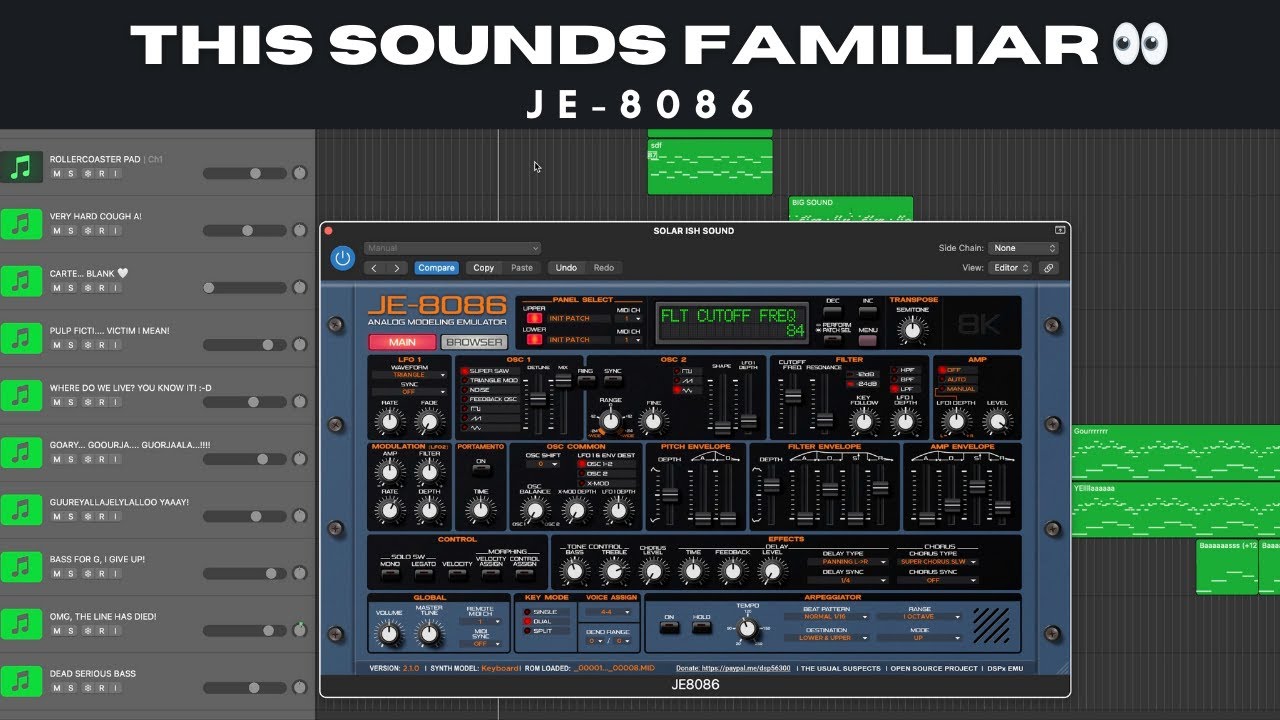Go to the previous preset arrow

pyautogui.click(x=374, y=268)
